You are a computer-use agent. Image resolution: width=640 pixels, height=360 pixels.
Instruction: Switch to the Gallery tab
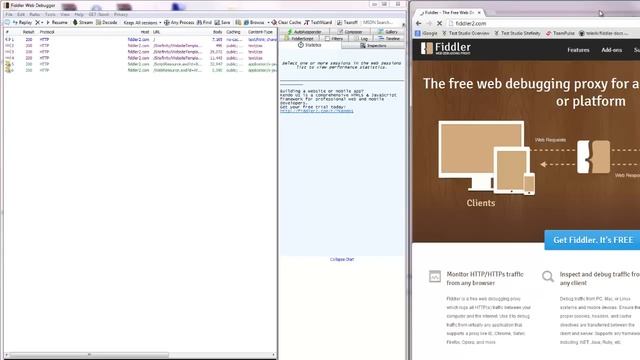(x=388, y=31)
